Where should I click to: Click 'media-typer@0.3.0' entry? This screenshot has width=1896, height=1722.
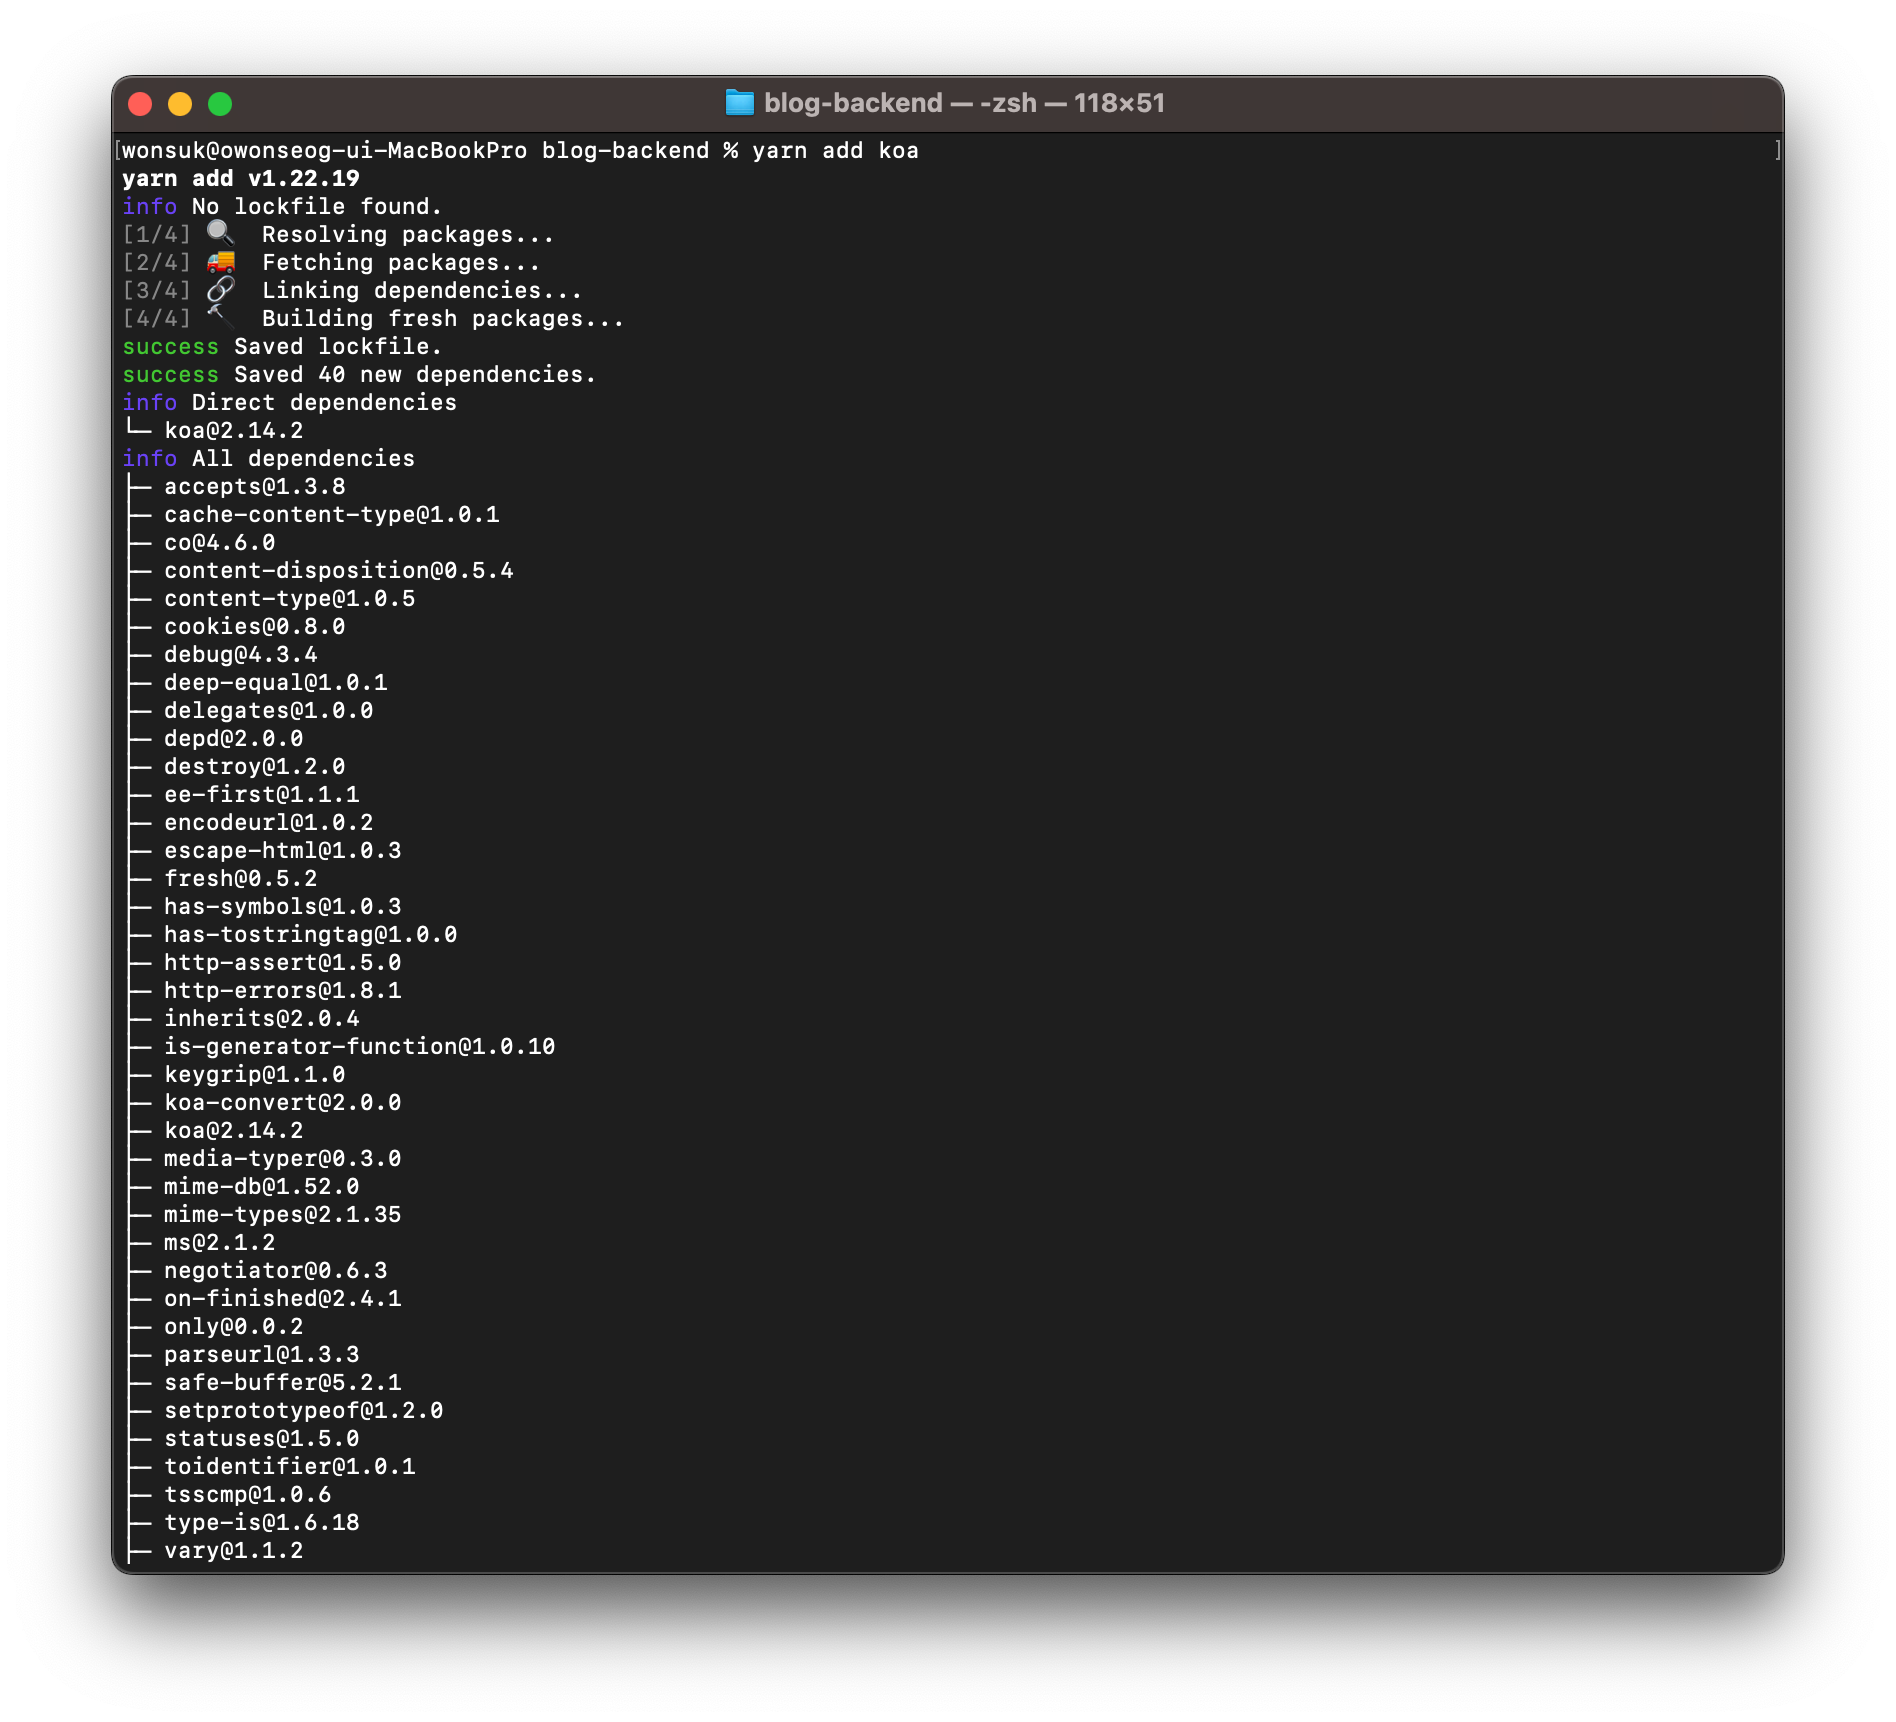point(283,1159)
